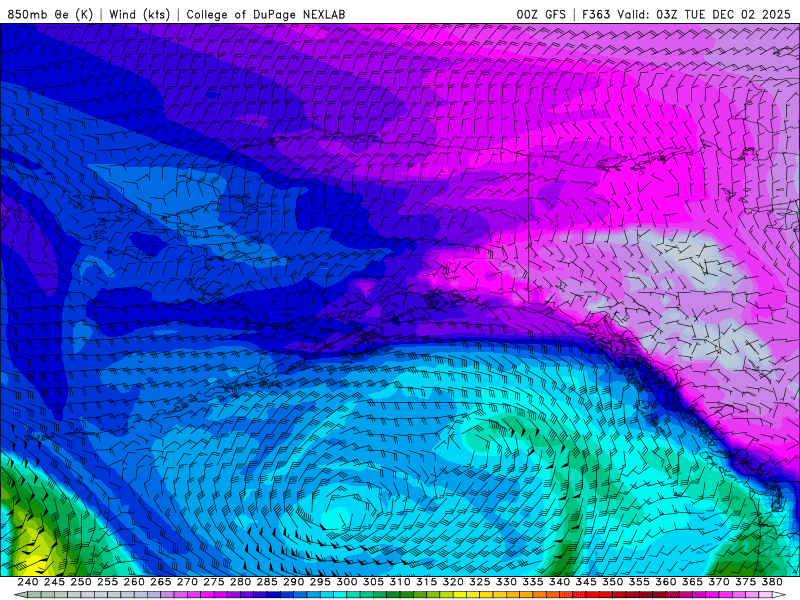Screen dimensions: 800x600
Task: Click the 355 value on the color scale
Action: [x=639, y=582]
